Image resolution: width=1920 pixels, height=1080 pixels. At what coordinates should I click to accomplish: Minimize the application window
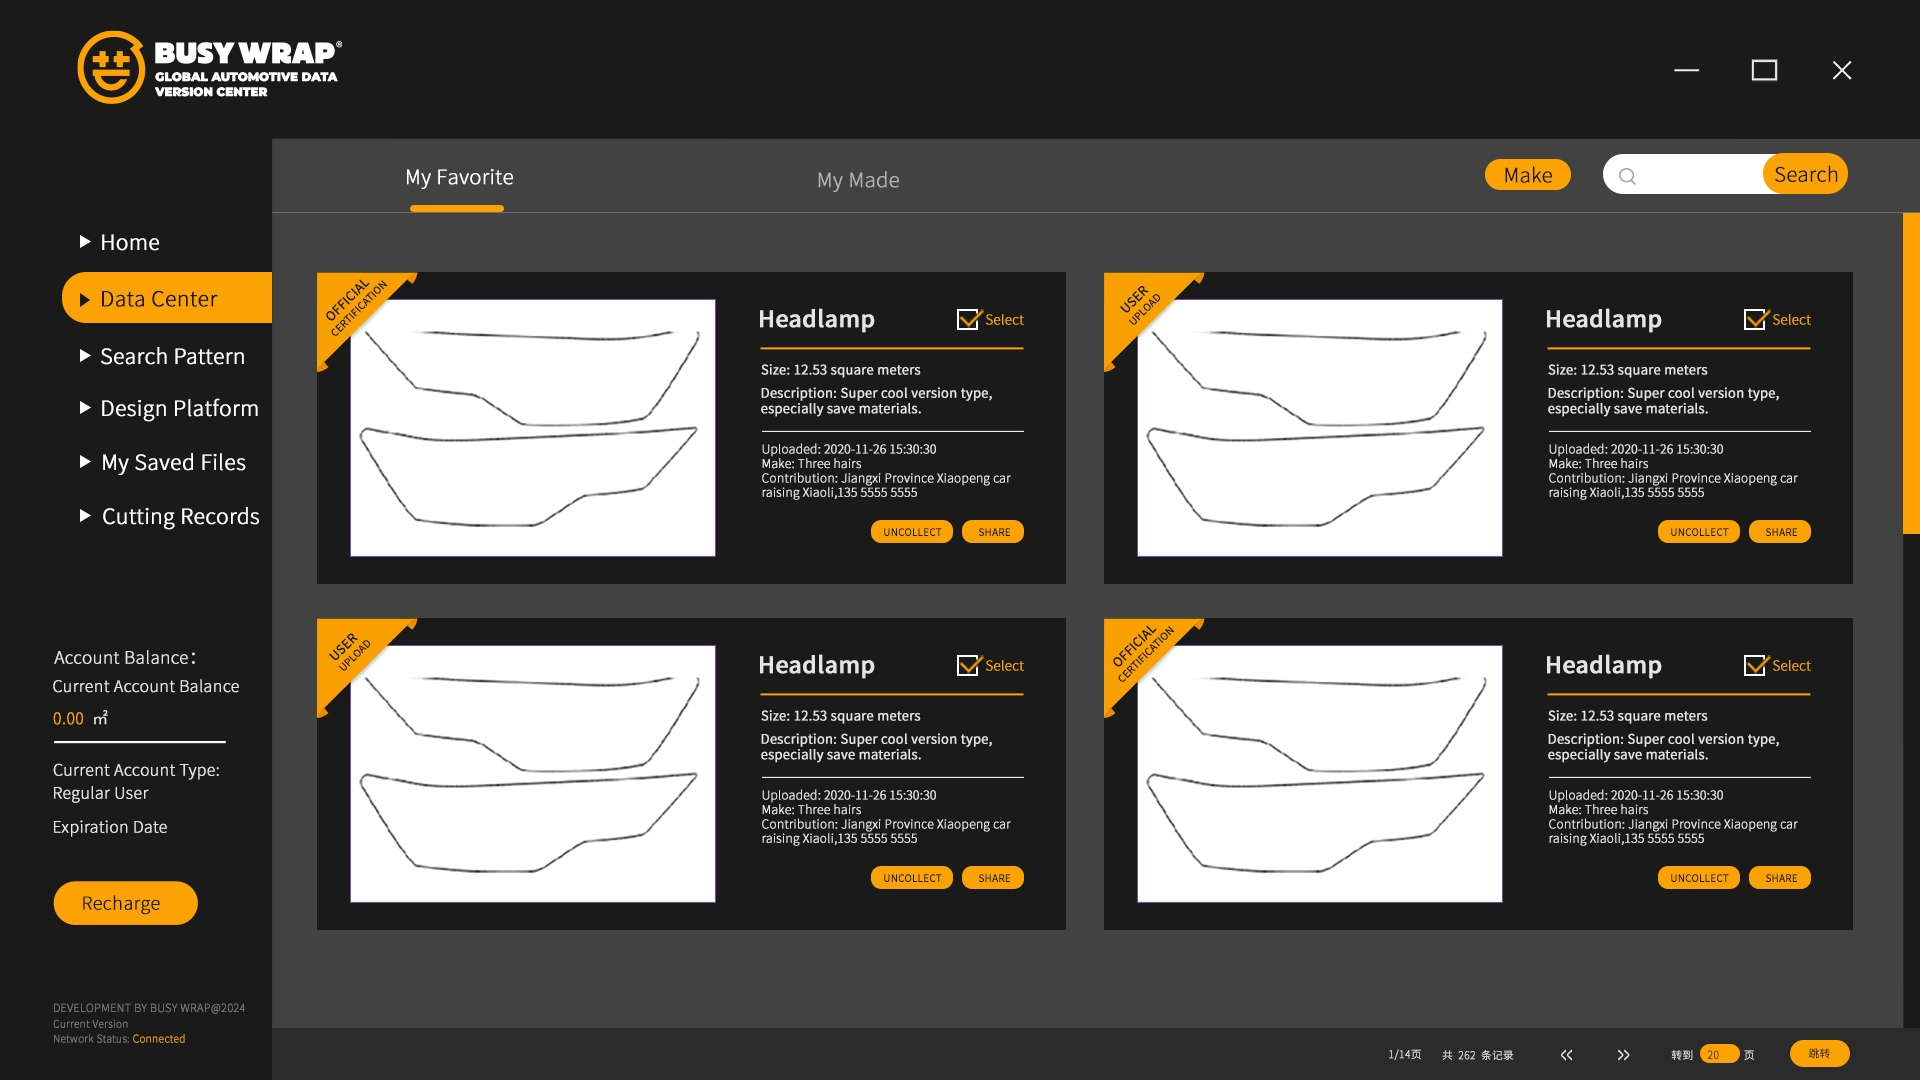tap(1687, 70)
